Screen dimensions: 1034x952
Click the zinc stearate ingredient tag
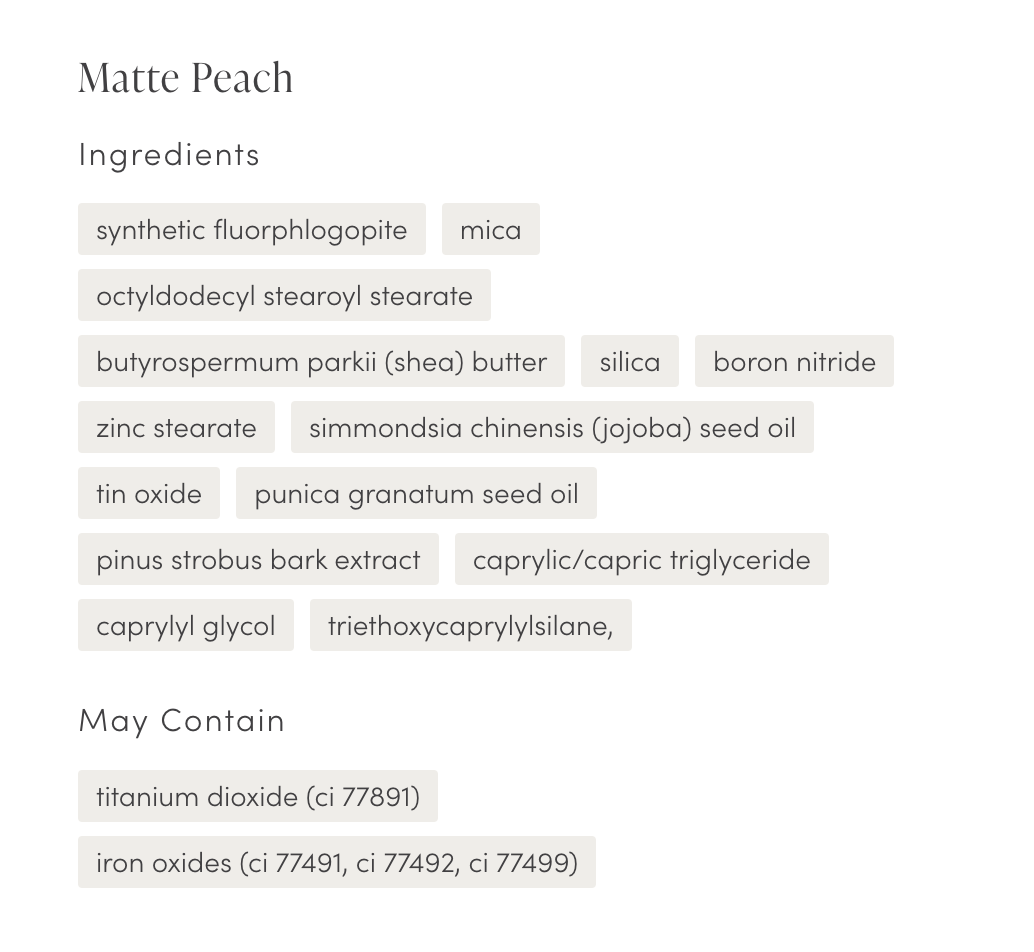point(176,428)
